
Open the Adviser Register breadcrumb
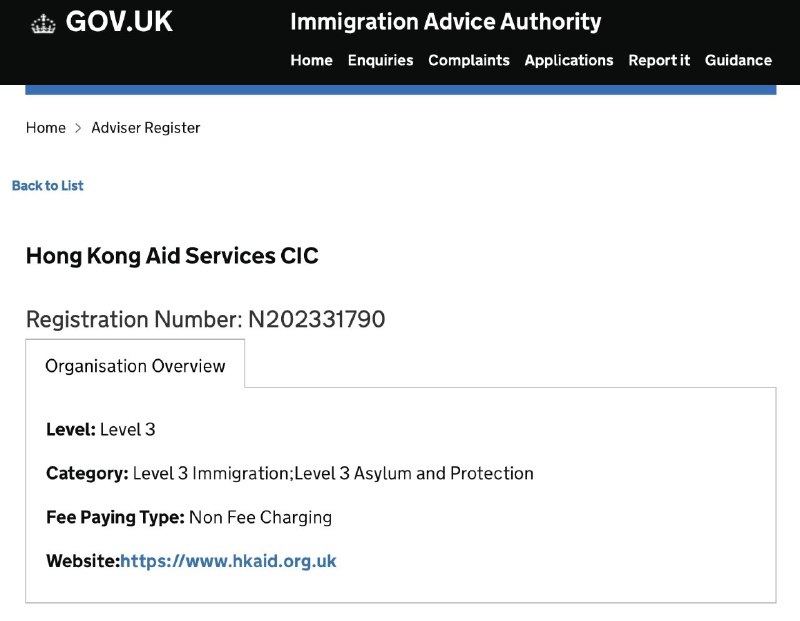145,128
